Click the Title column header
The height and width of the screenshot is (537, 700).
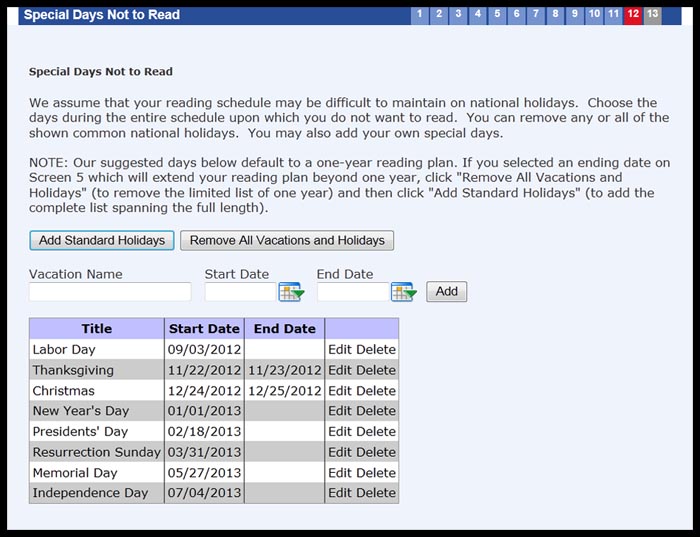click(x=97, y=329)
